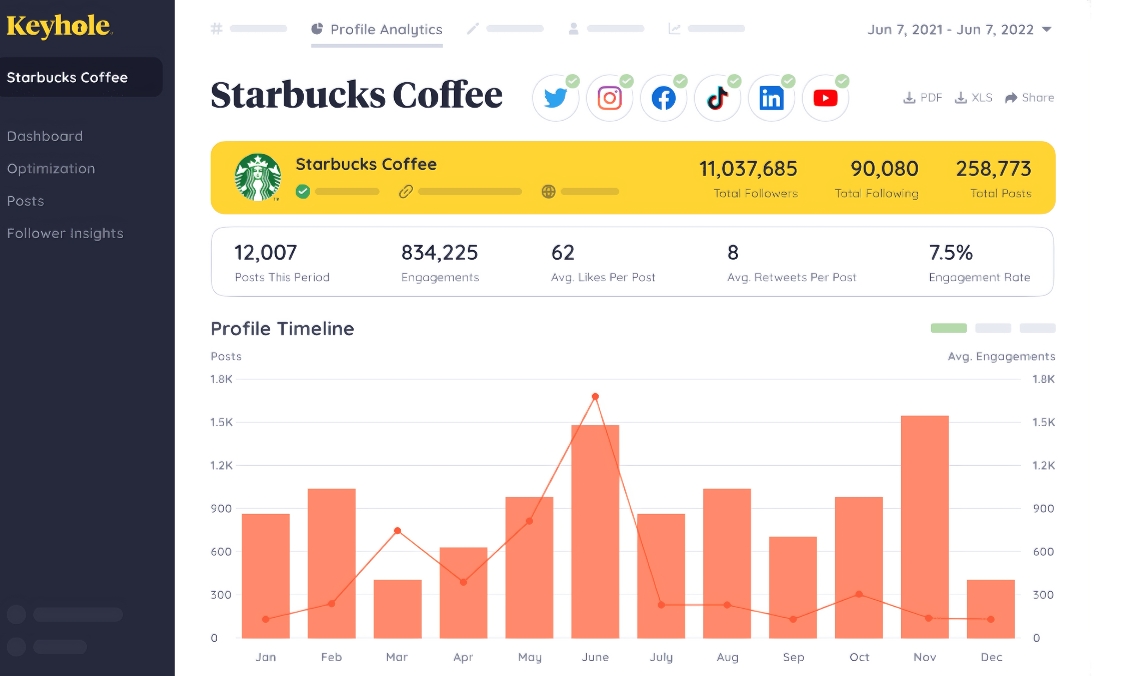
Task: Click the June bar in the chart
Action: [x=595, y=532]
